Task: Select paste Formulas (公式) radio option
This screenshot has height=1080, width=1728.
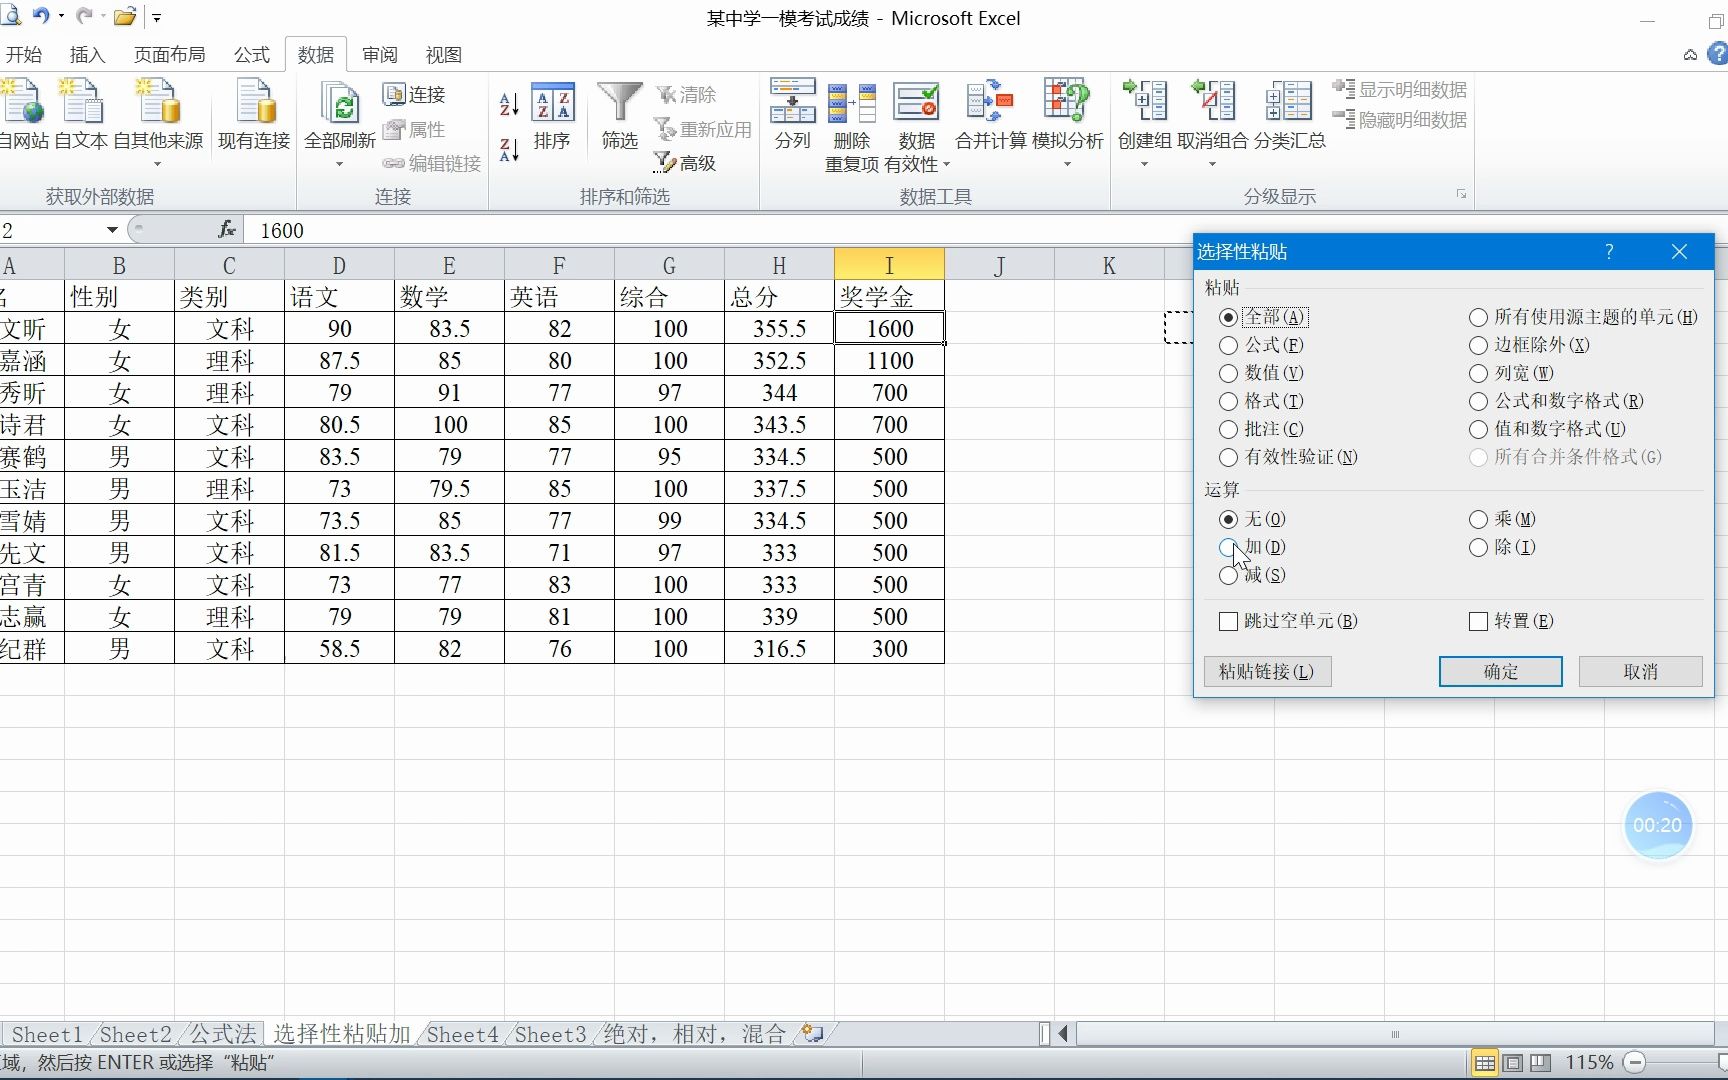Action: coord(1229,345)
